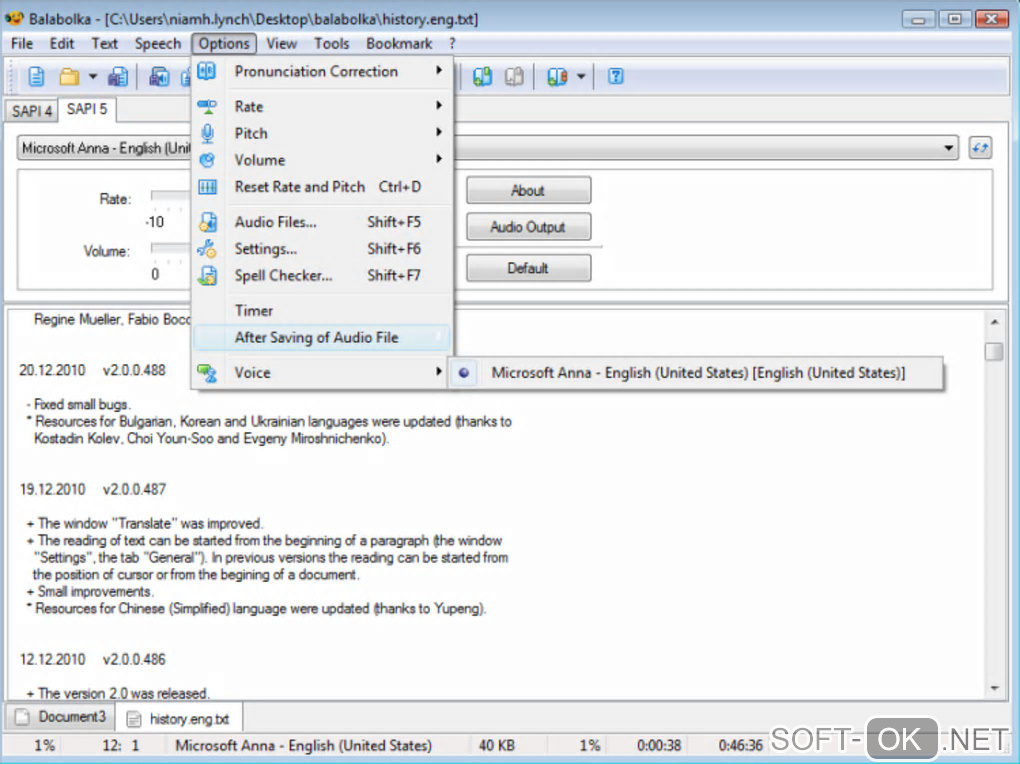Click the text scrollbar up arrow
The image size is (1020, 764).
click(994, 322)
